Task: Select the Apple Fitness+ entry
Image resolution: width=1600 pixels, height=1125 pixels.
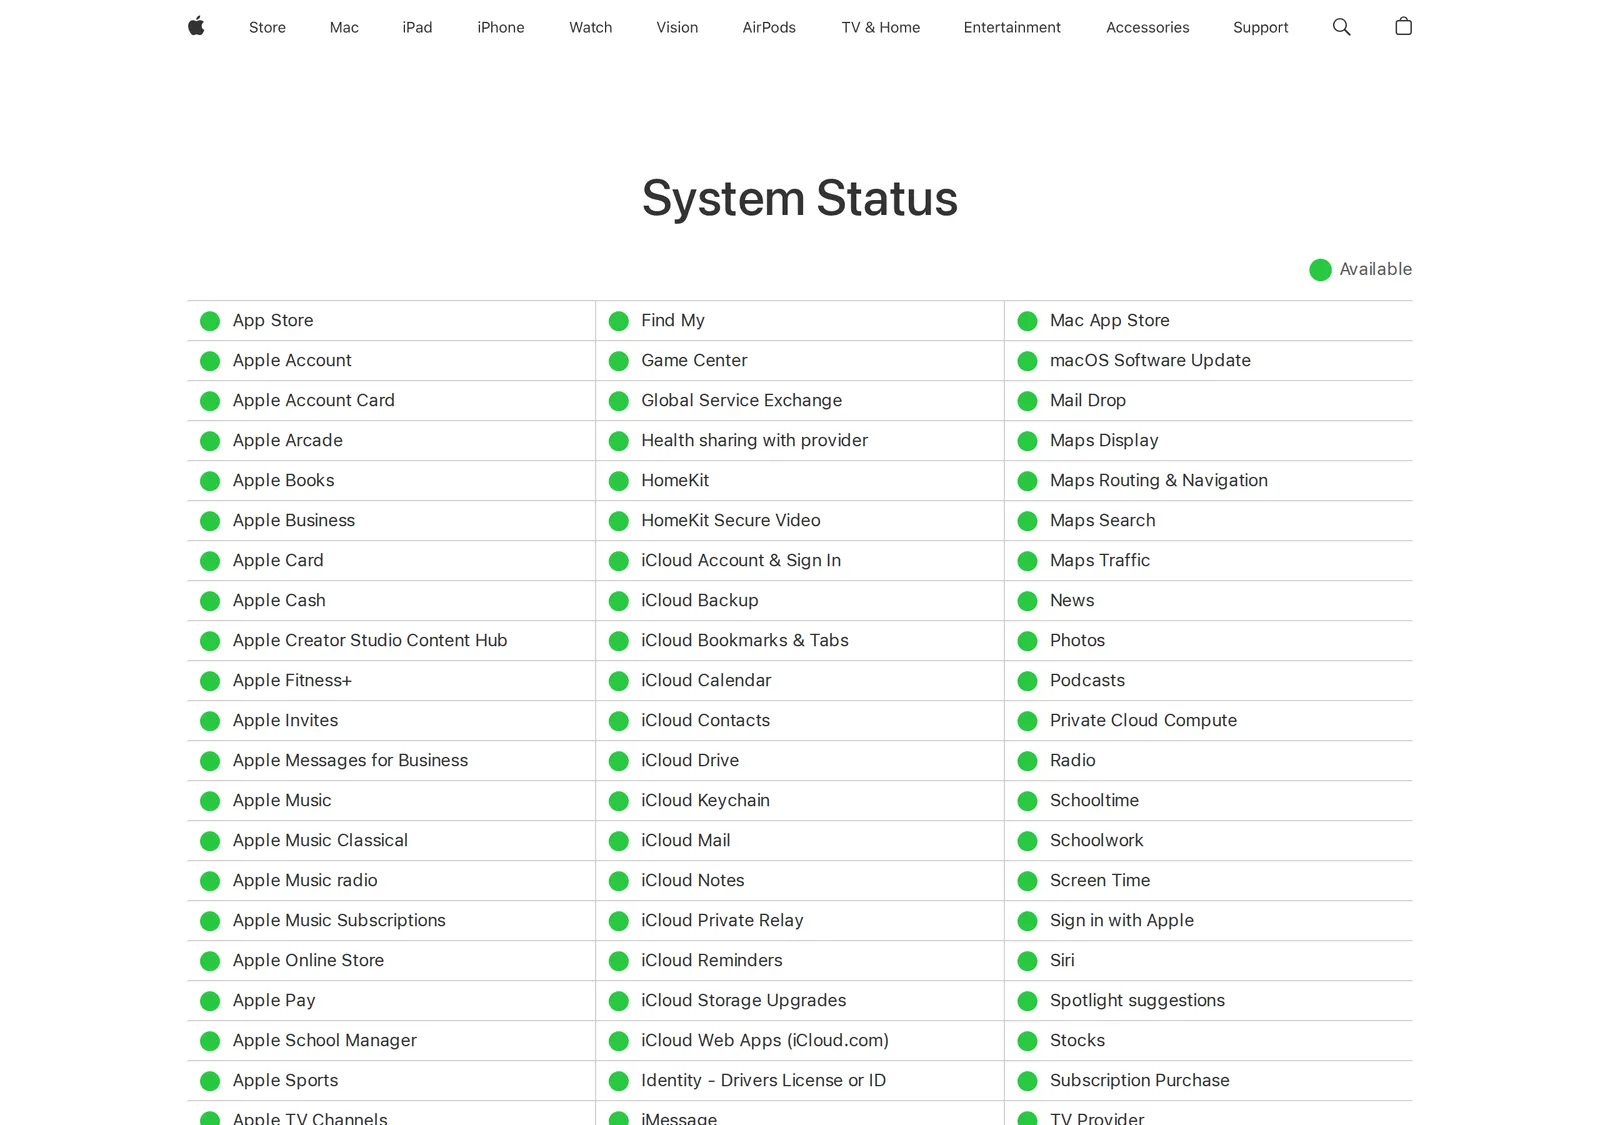Action: [292, 680]
